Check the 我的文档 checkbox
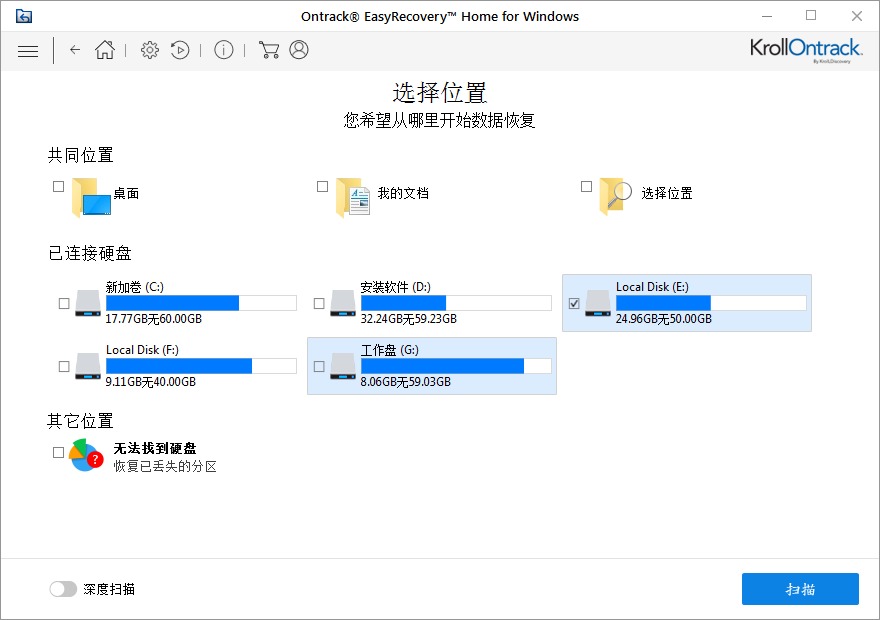 point(322,186)
